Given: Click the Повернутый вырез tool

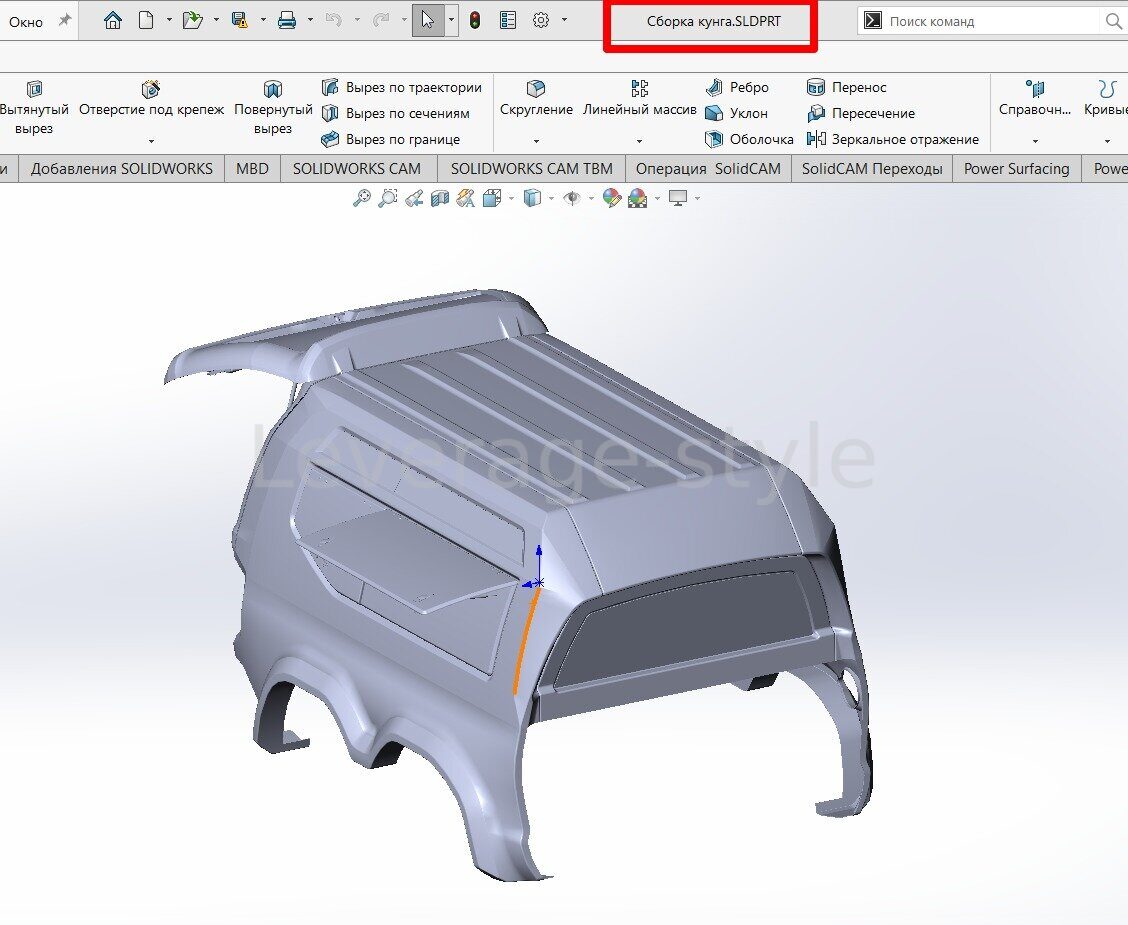Looking at the screenshot, I should (x=273, y=108).
